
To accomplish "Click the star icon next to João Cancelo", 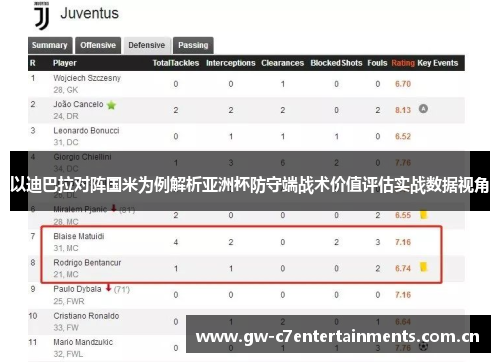I will tap(111, 105).
